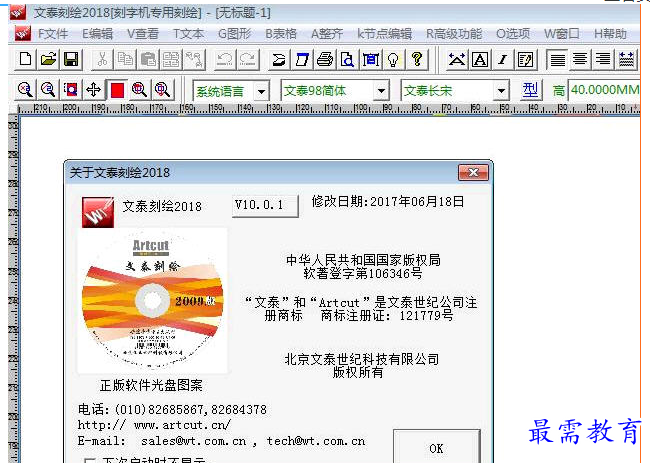
Task: Click the light bulb icon
Action: coord(393,59)
